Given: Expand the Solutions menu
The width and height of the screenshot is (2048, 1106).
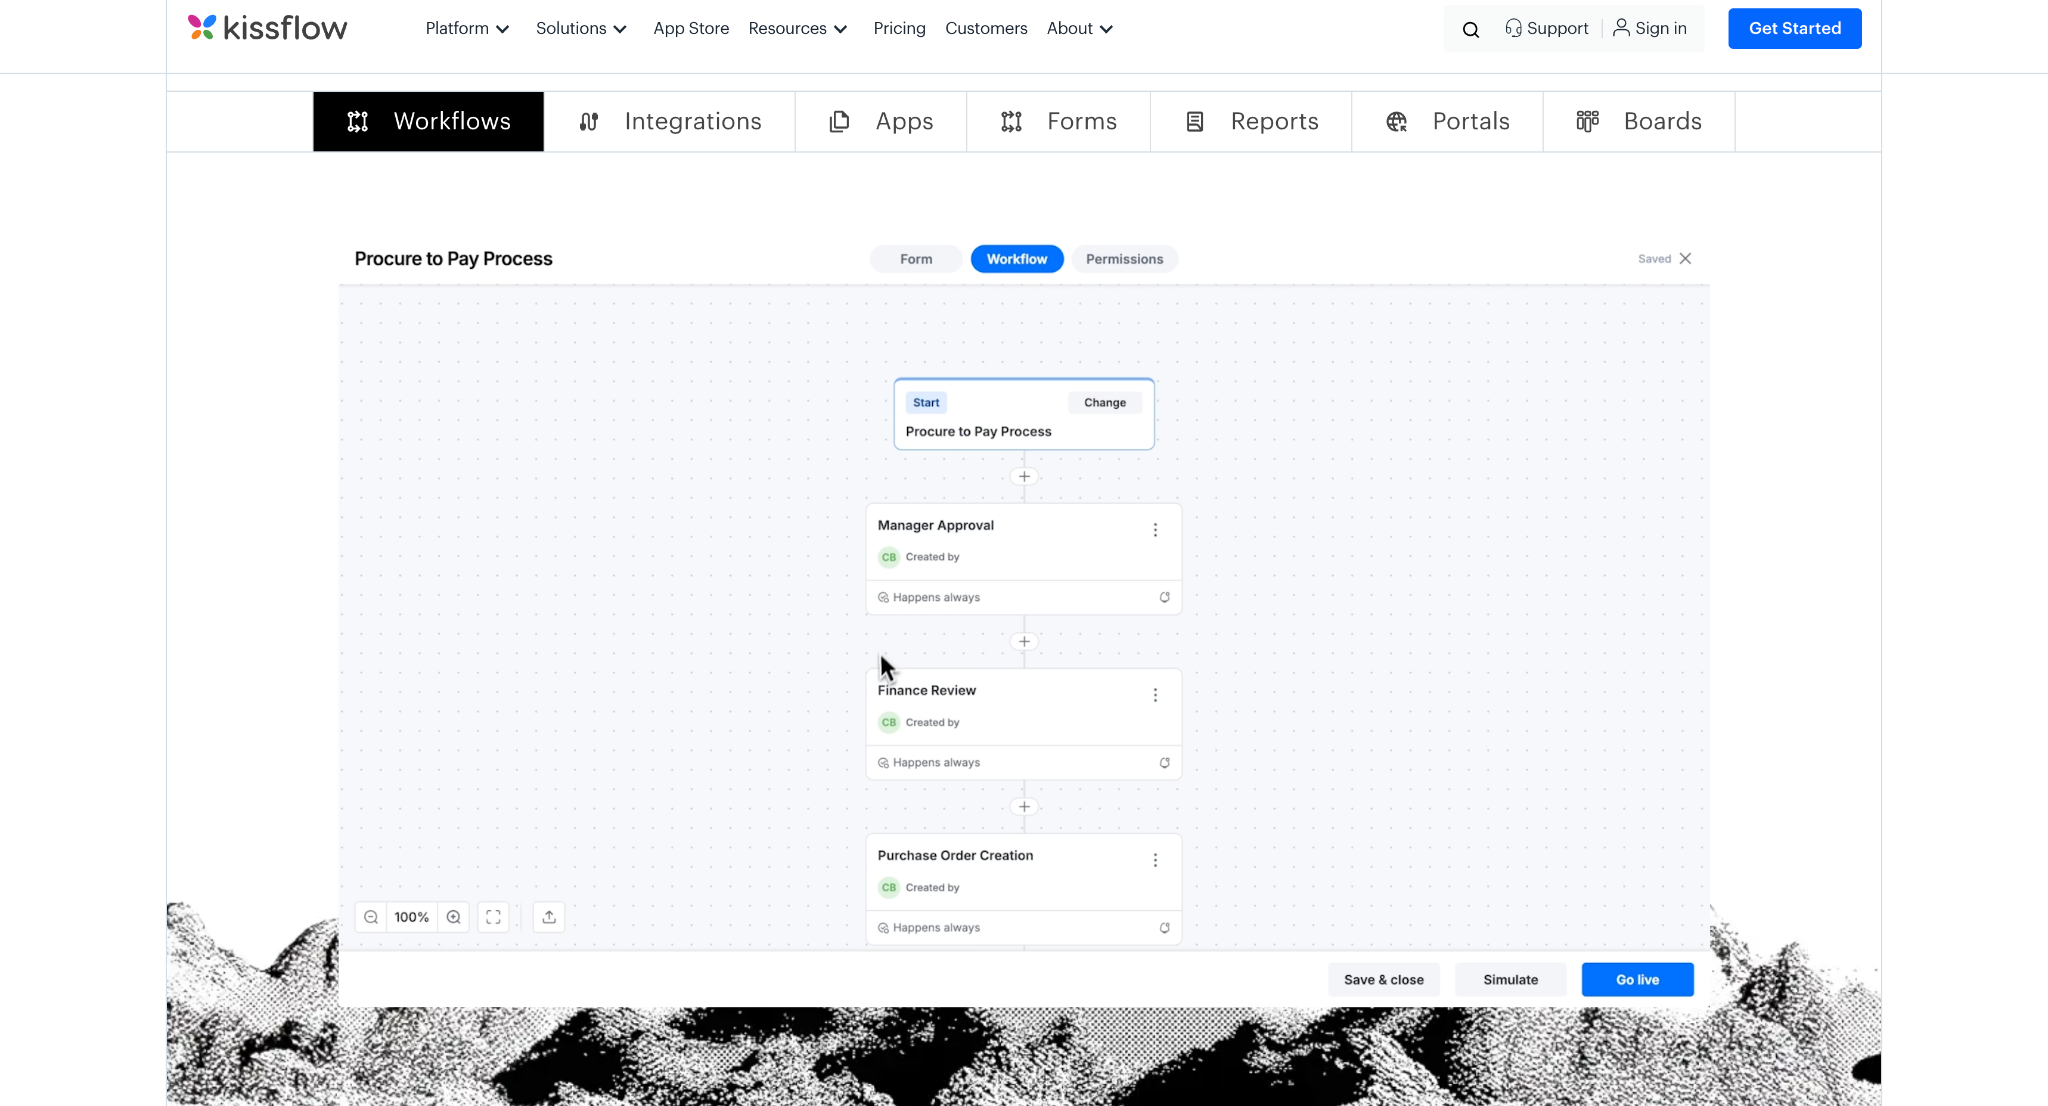Looking at the screenshot, I should point(581,28).
